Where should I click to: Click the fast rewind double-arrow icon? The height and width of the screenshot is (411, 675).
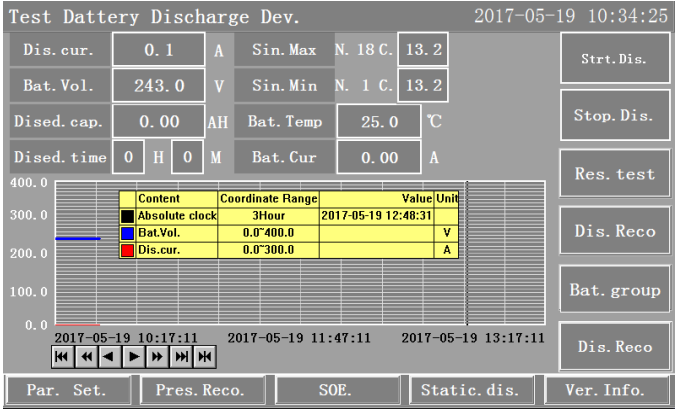point(86,356)
